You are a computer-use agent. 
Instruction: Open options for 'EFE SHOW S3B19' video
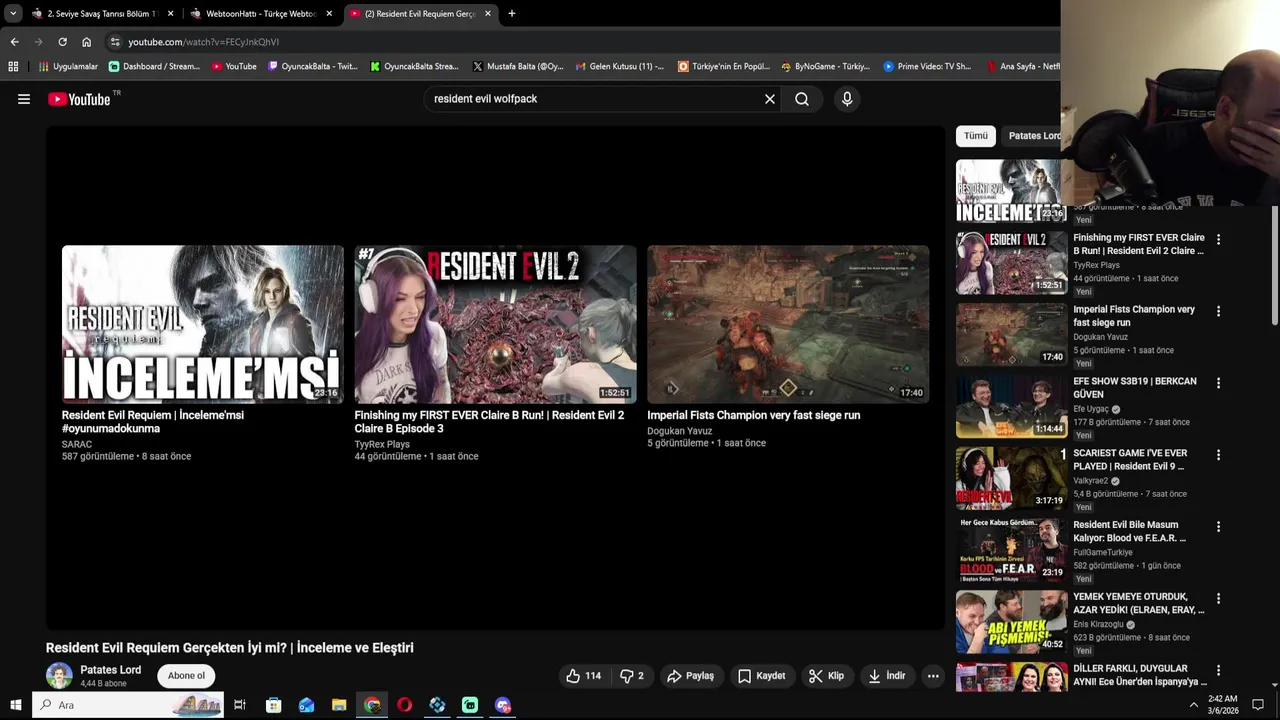click(1218, 383)
